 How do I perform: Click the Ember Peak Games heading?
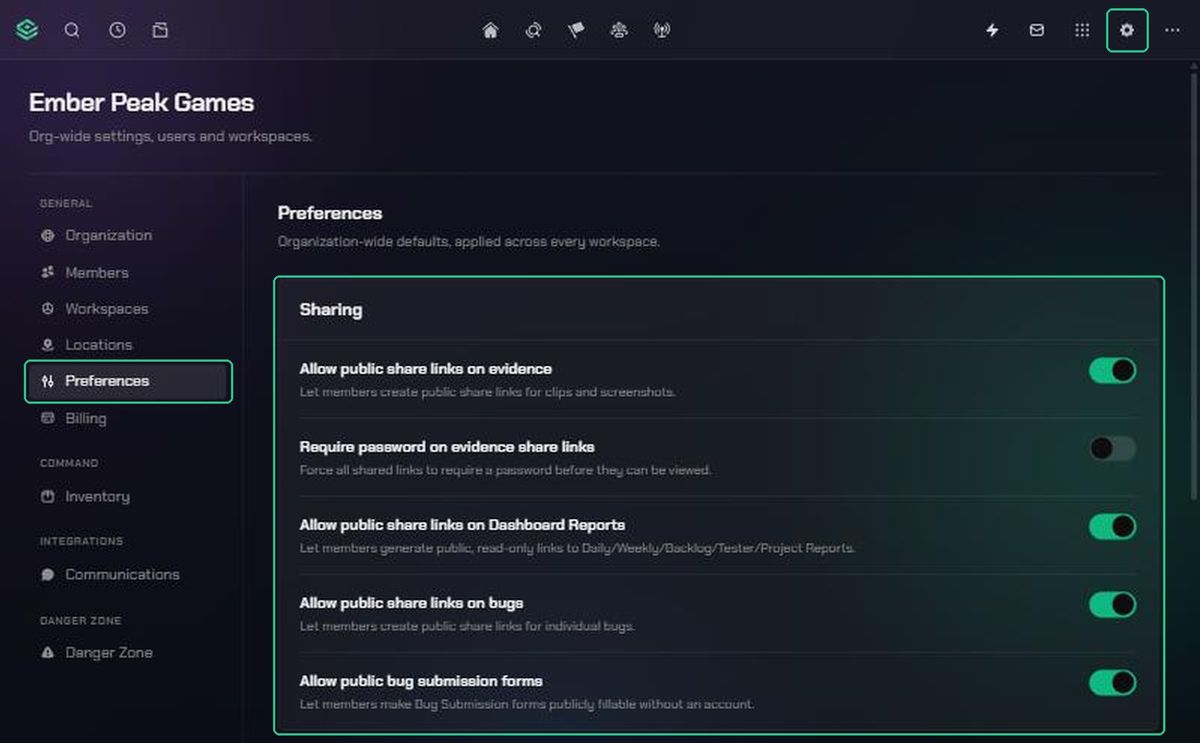tap(141, 103)
